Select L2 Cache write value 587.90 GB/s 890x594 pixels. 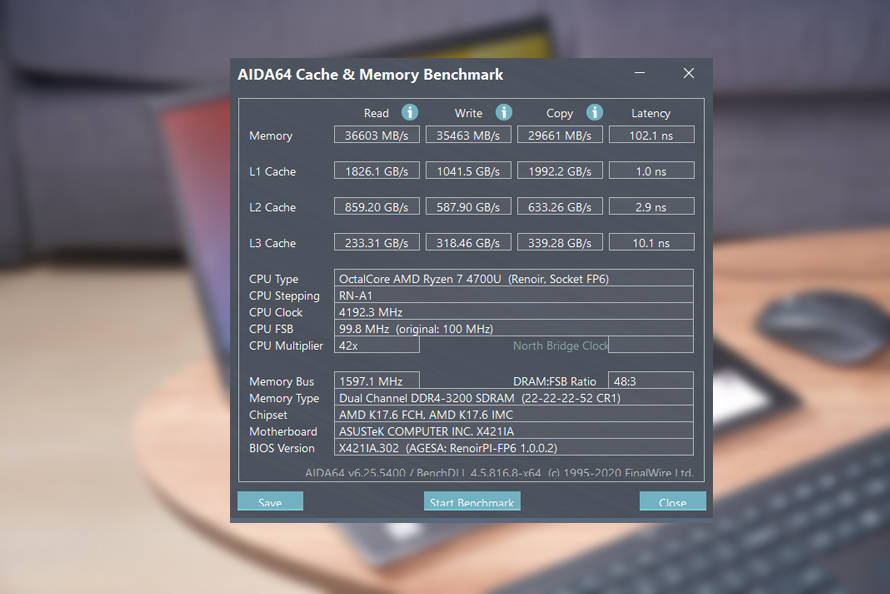[468, 207]
